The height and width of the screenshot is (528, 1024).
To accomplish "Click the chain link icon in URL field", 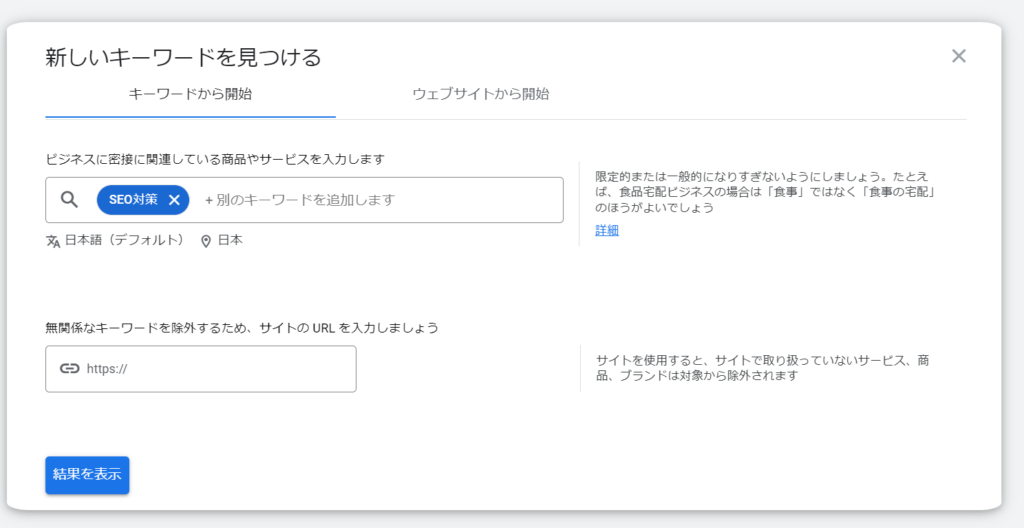I will (69, 369).
